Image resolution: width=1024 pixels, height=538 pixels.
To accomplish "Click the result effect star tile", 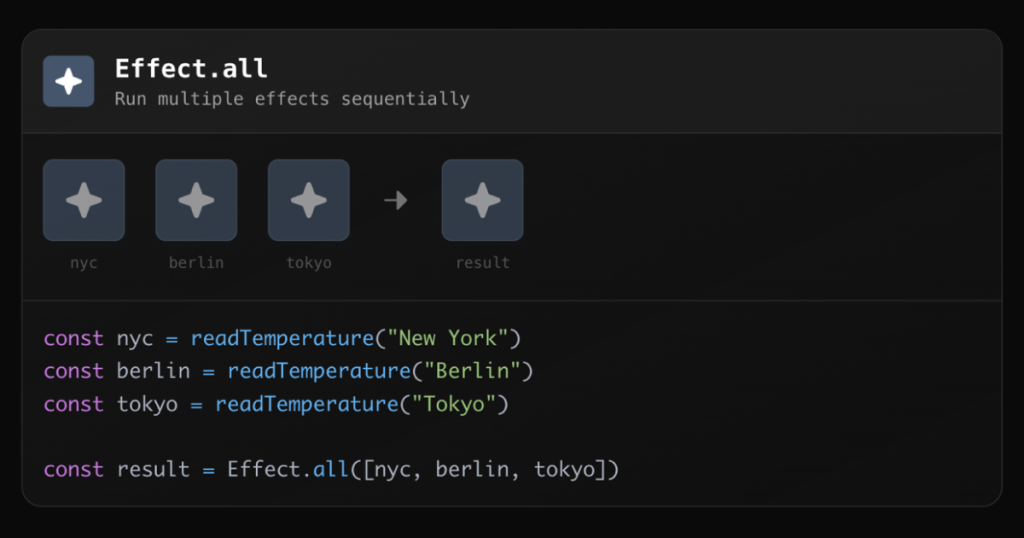I will [x=482, y=200].
